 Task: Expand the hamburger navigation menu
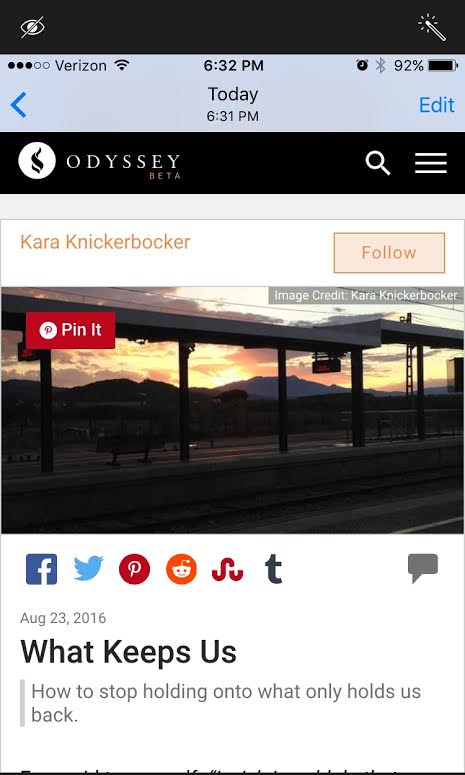pos(431,163)
